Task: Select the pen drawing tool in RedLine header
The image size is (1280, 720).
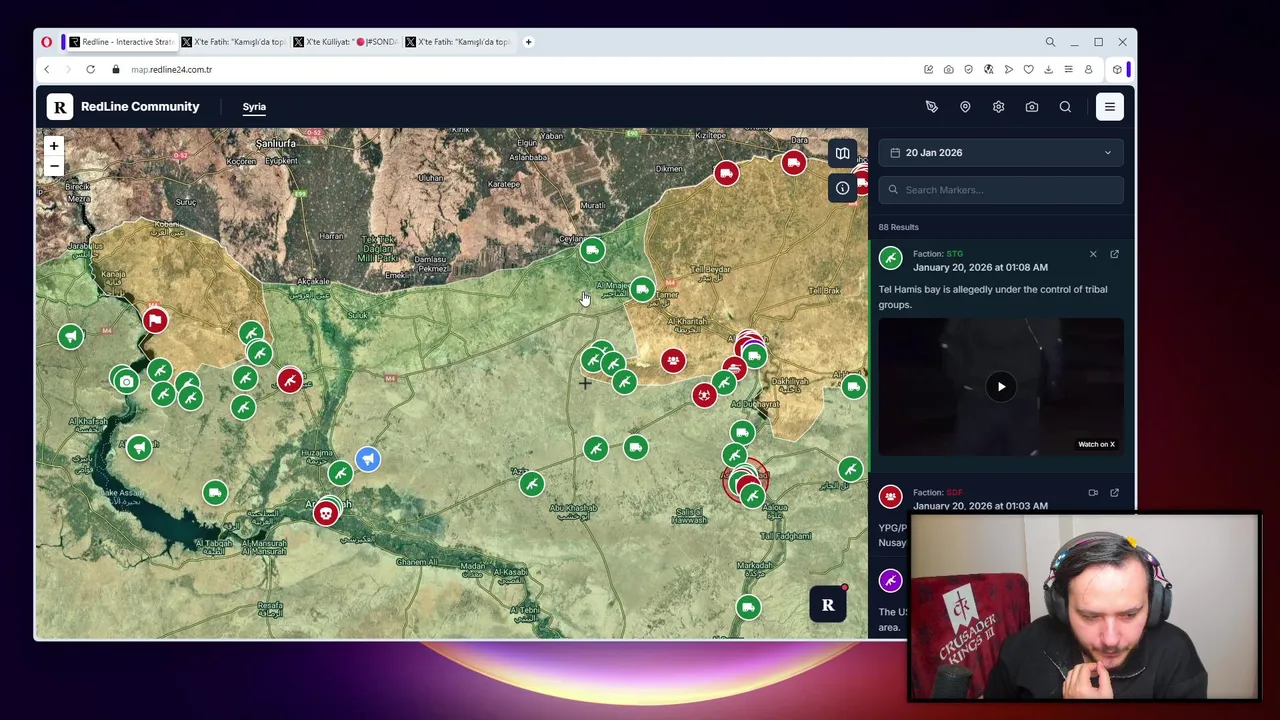Action: pos(931,107)
